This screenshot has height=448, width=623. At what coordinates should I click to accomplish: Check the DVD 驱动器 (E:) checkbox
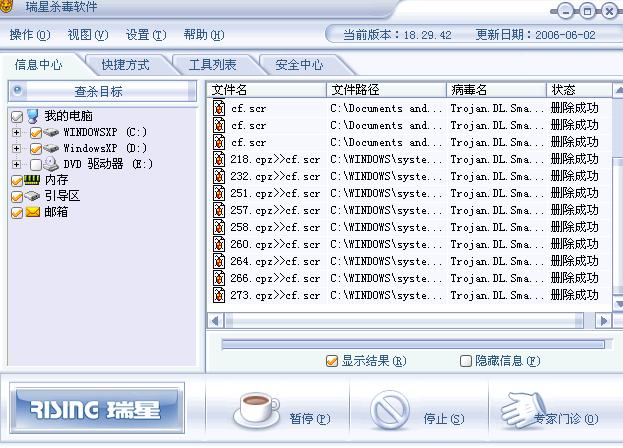(36, 164)
